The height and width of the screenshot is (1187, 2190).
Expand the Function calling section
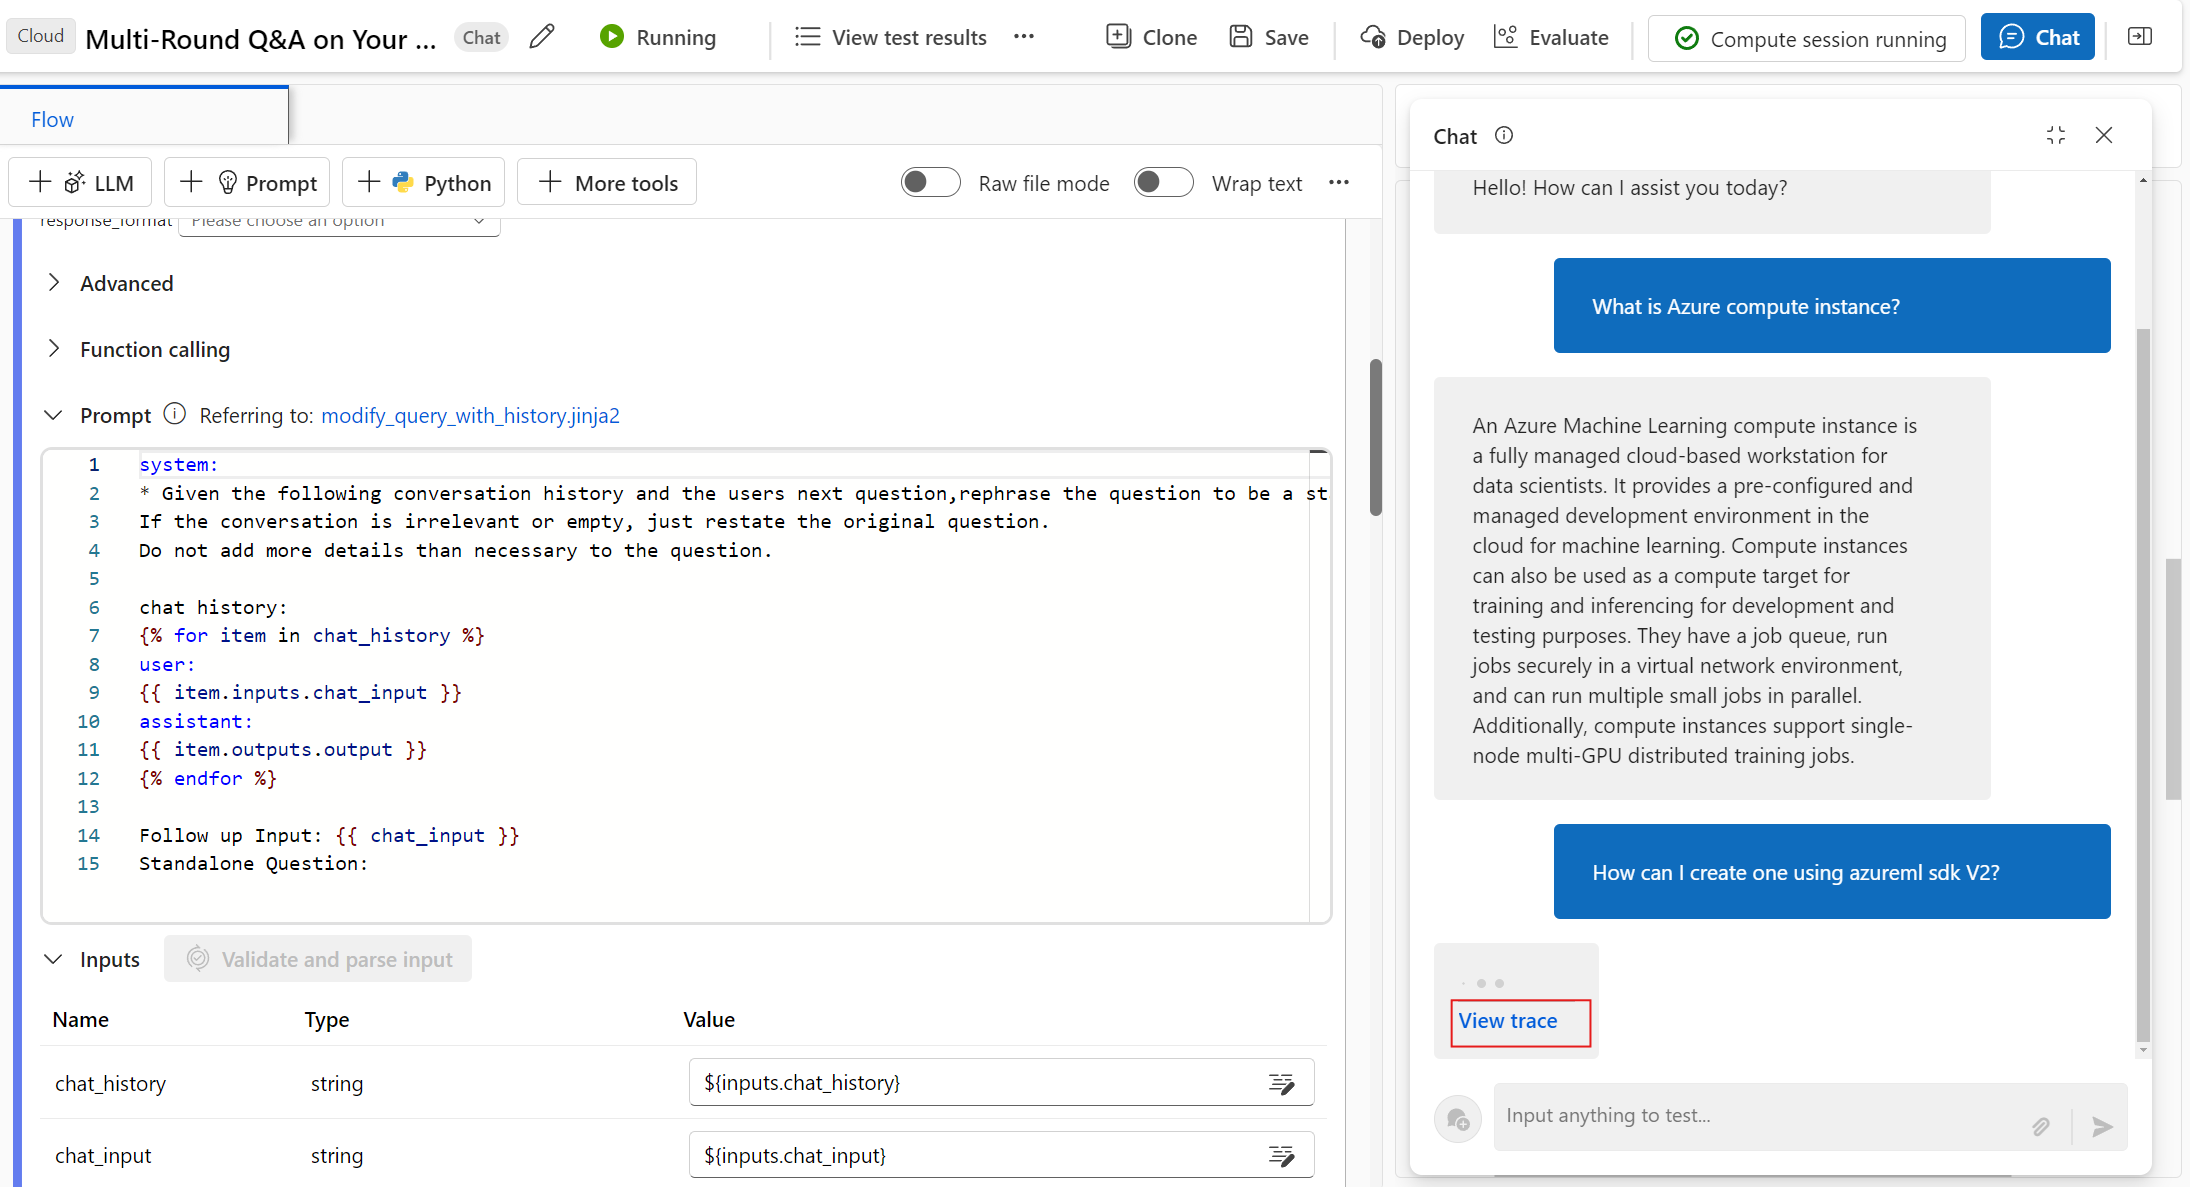(x=55, y=349)
